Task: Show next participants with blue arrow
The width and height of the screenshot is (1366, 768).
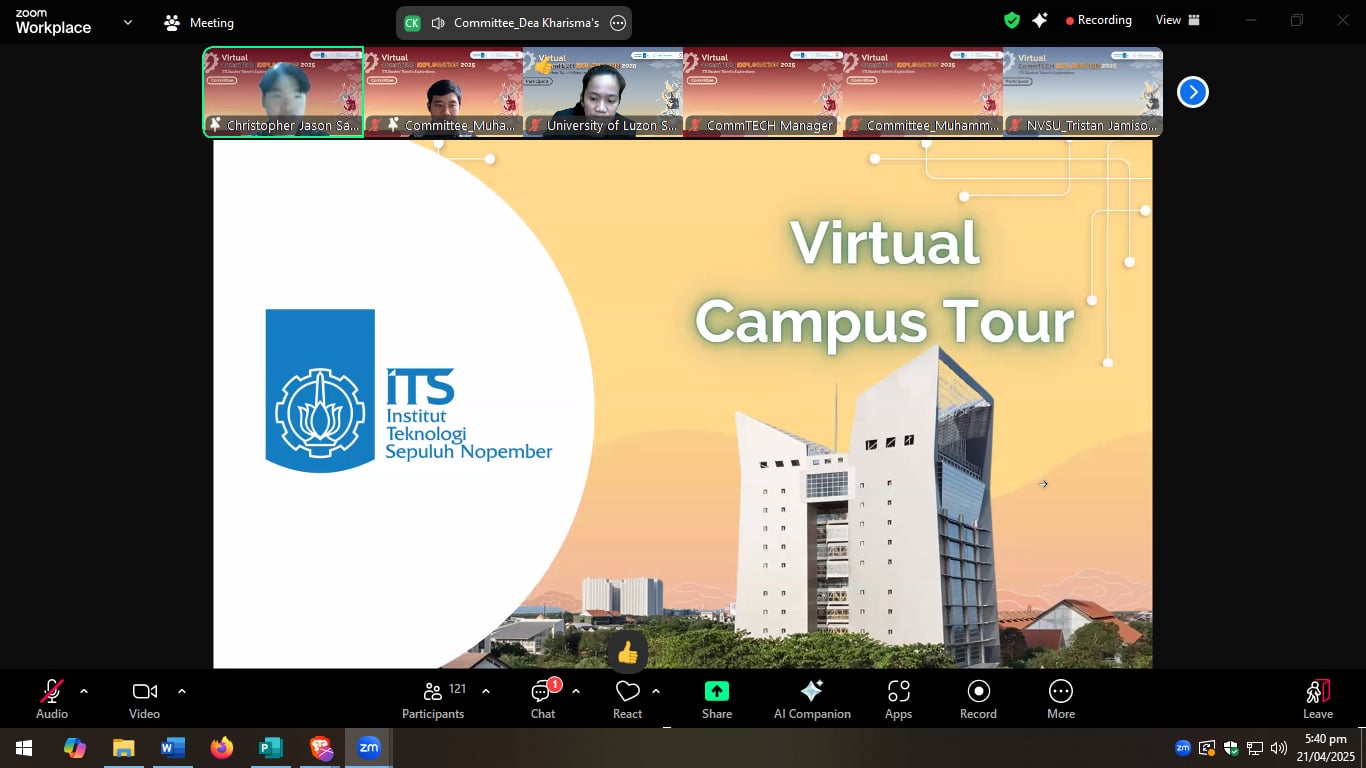Action: pyautogui.click(x=1192, y=92)
